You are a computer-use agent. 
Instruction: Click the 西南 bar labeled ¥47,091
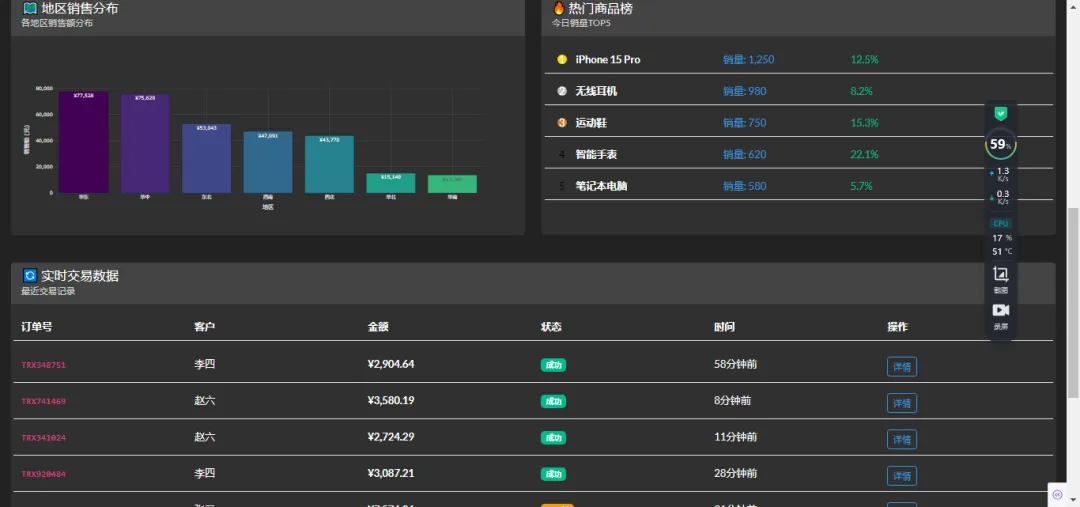pyautogui.click(x=268, y=163)
